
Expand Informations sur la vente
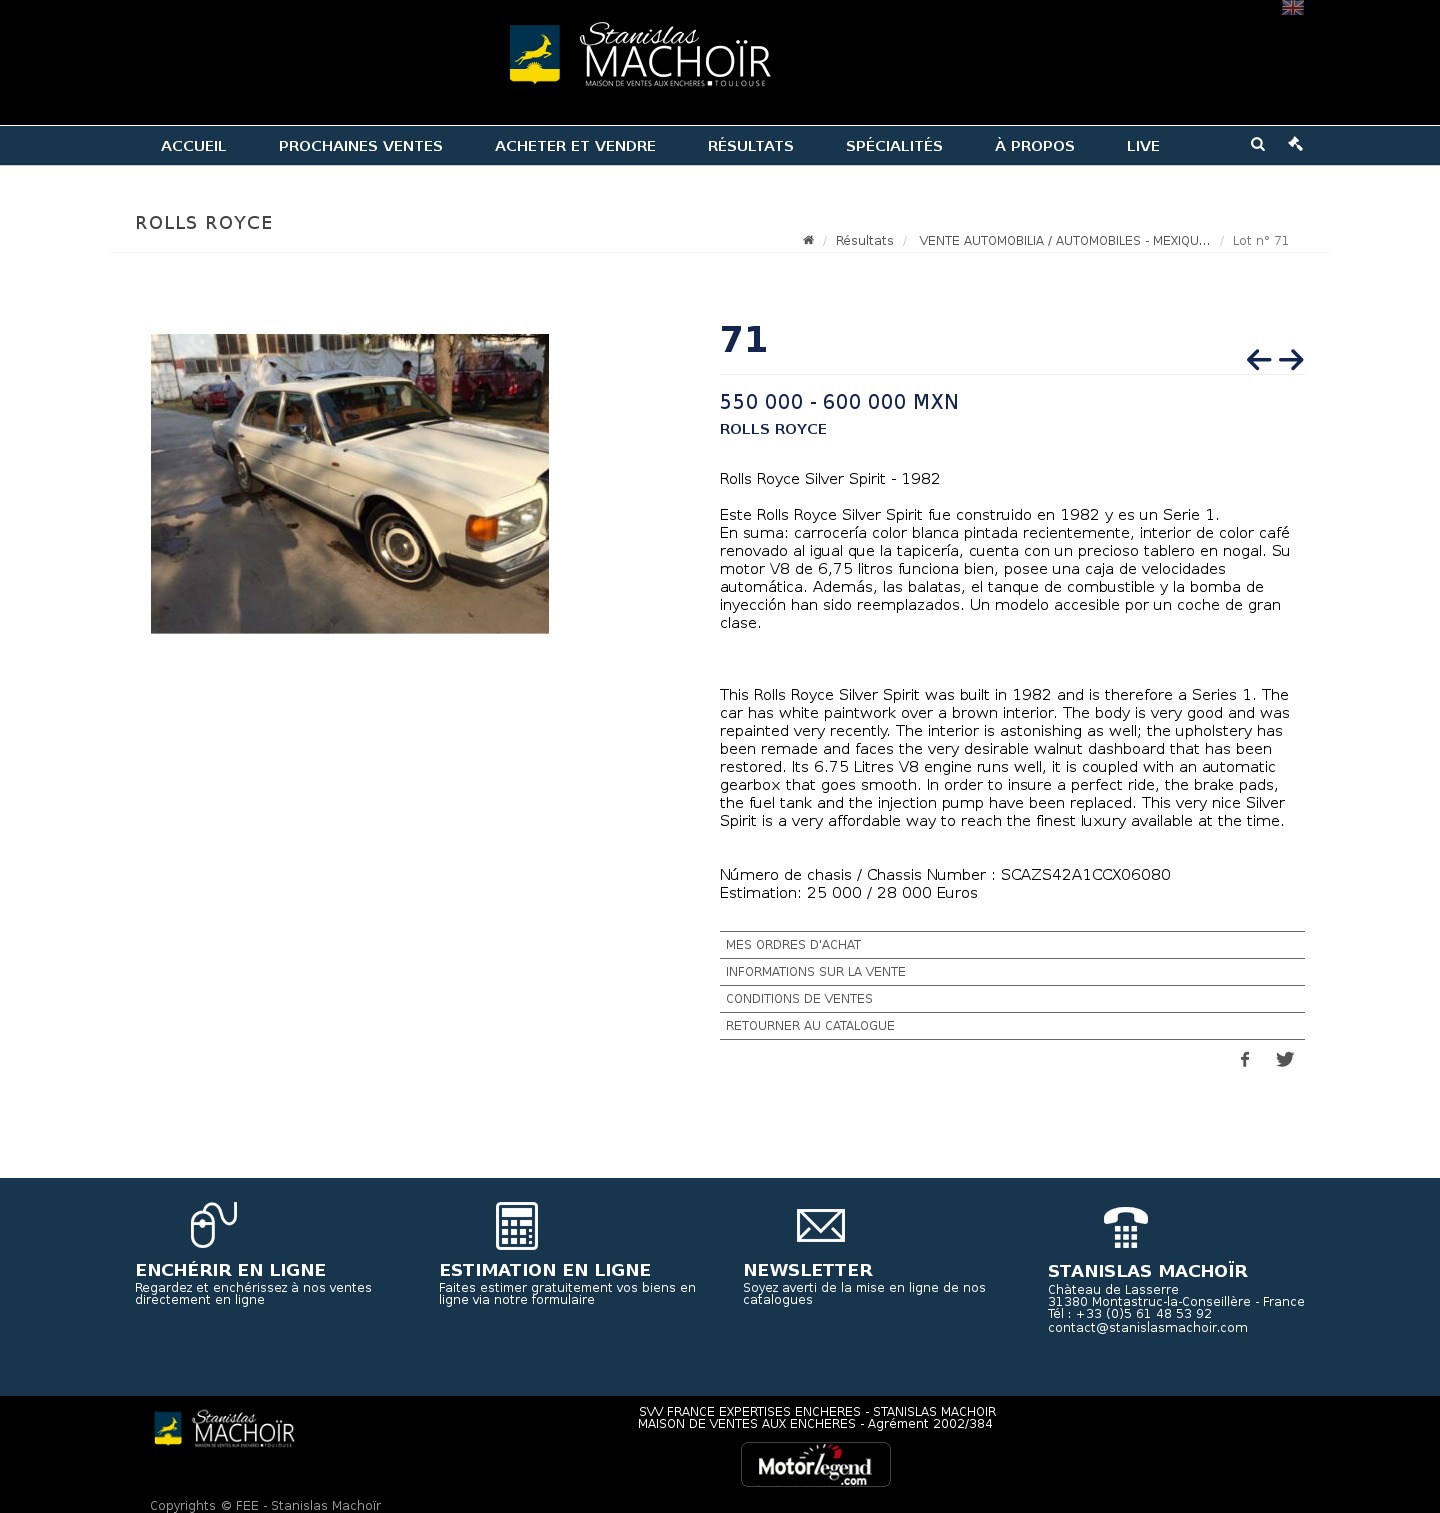tap(1012, 972)
